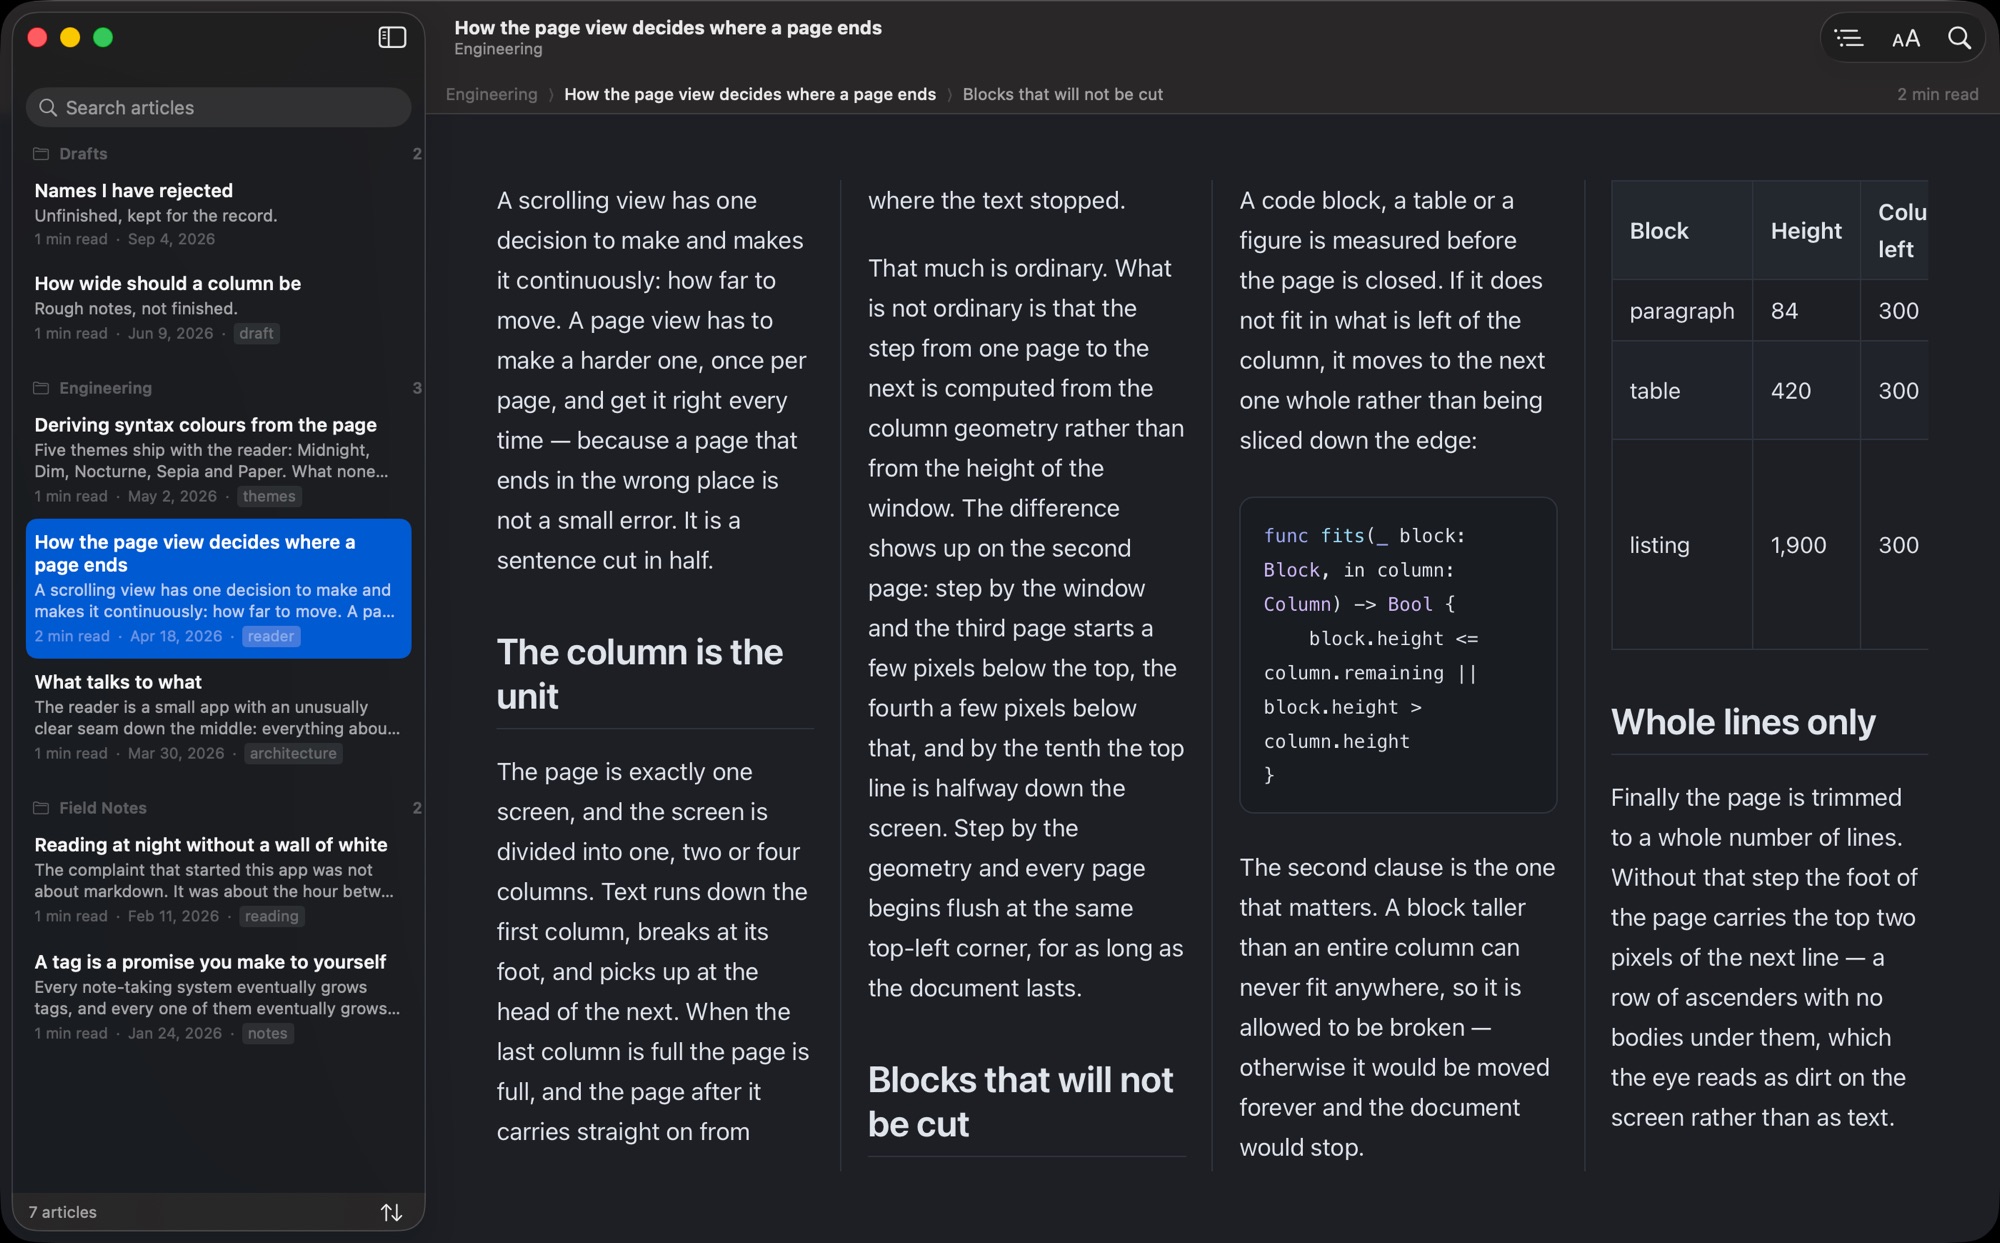Click the search magnifier in toolbar

tap(1960, 38)
